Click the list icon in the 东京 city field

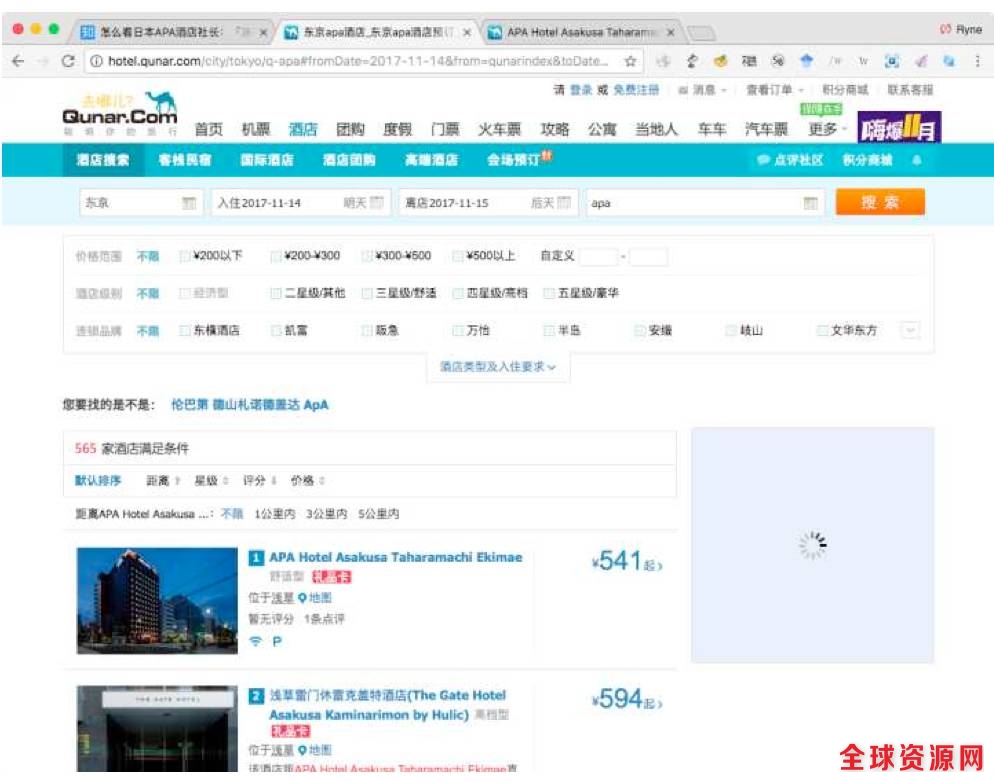[x=189, y=203]
